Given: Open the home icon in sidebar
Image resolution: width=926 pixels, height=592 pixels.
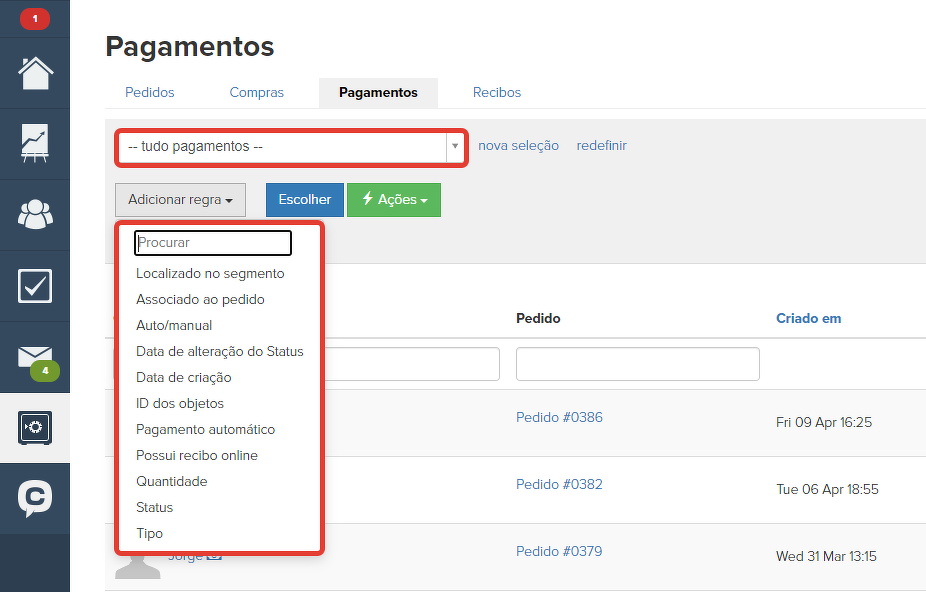Looking at the screenshot, I should click(x=35, y=73).
